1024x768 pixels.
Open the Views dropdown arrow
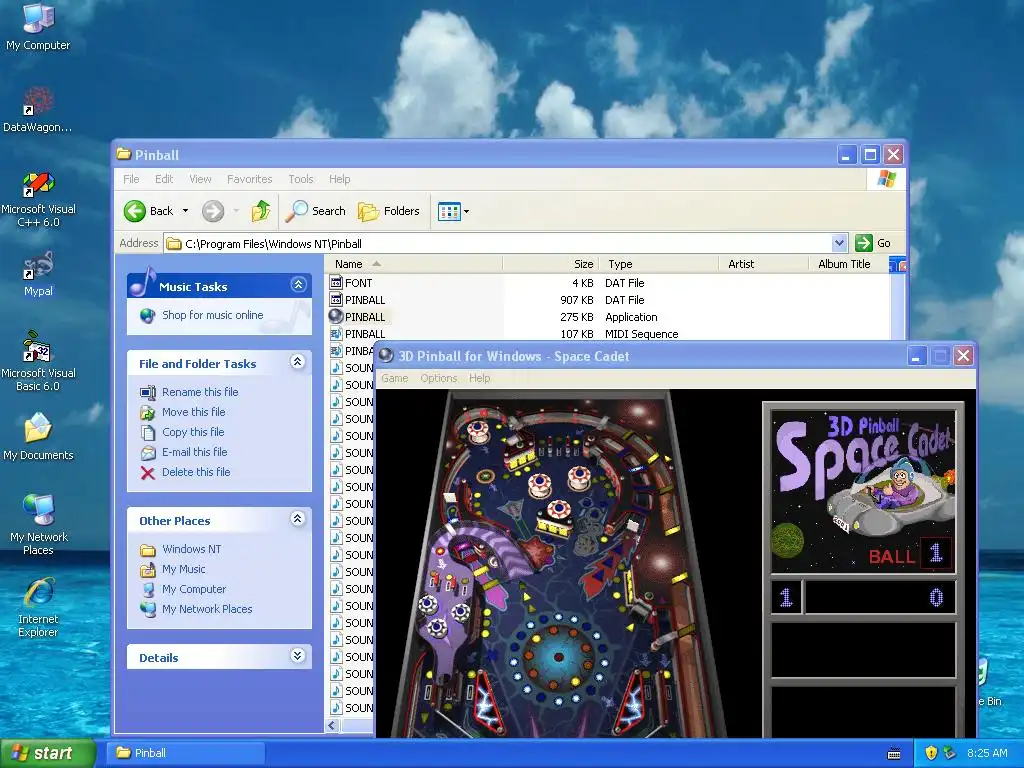(466, 212)
